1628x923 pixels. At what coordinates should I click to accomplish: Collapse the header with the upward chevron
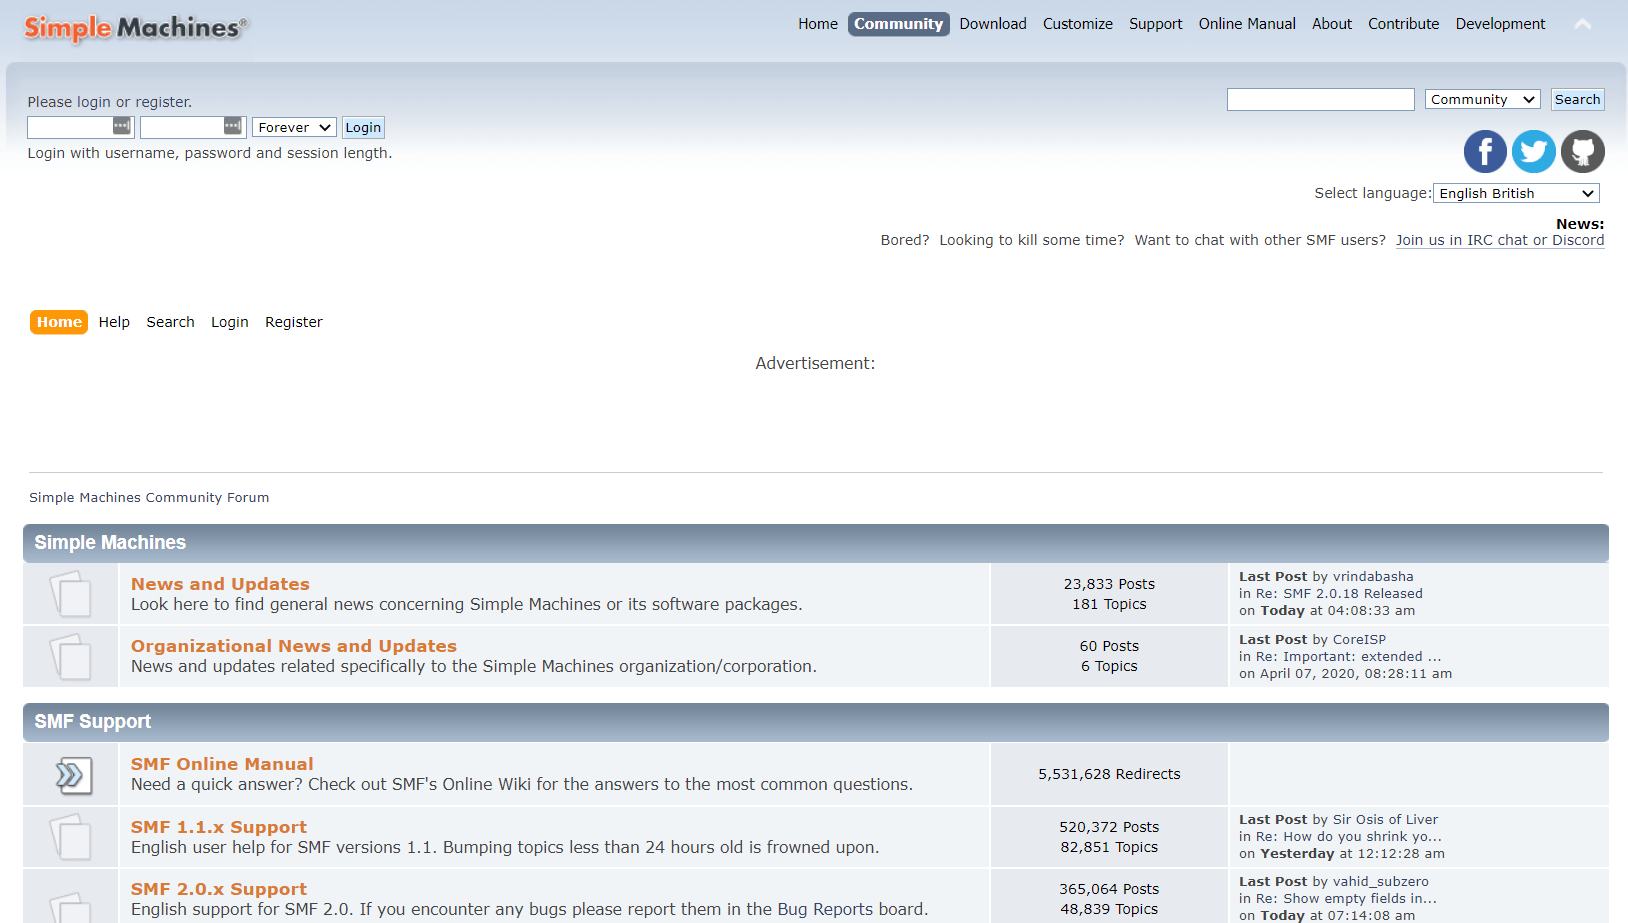(1583, 23)
